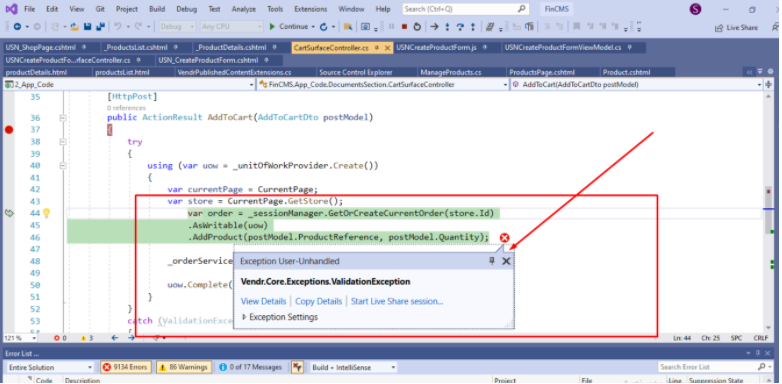The height and width of the screenshot is (384, 782).
Task: Click the red error count indicator showing 0
Action: click(x=60, y=338)
